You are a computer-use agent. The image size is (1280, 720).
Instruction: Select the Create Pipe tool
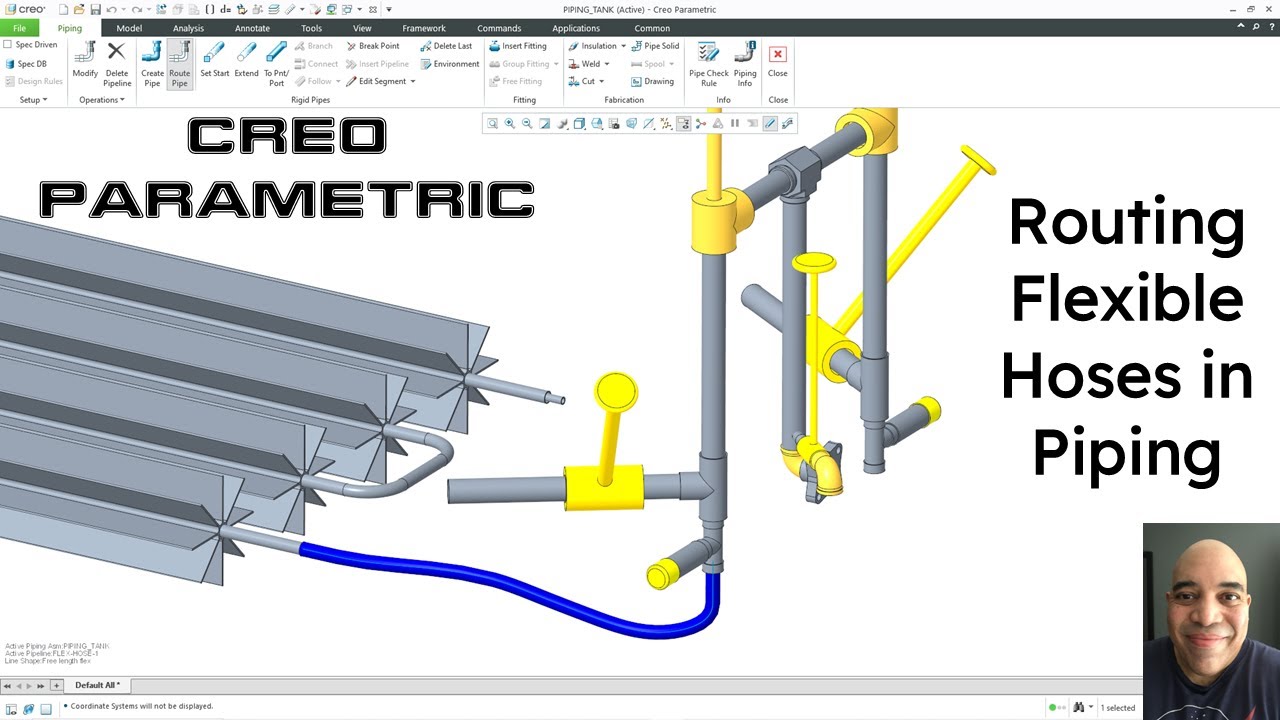pyautogui.click(x=152, y=64)
